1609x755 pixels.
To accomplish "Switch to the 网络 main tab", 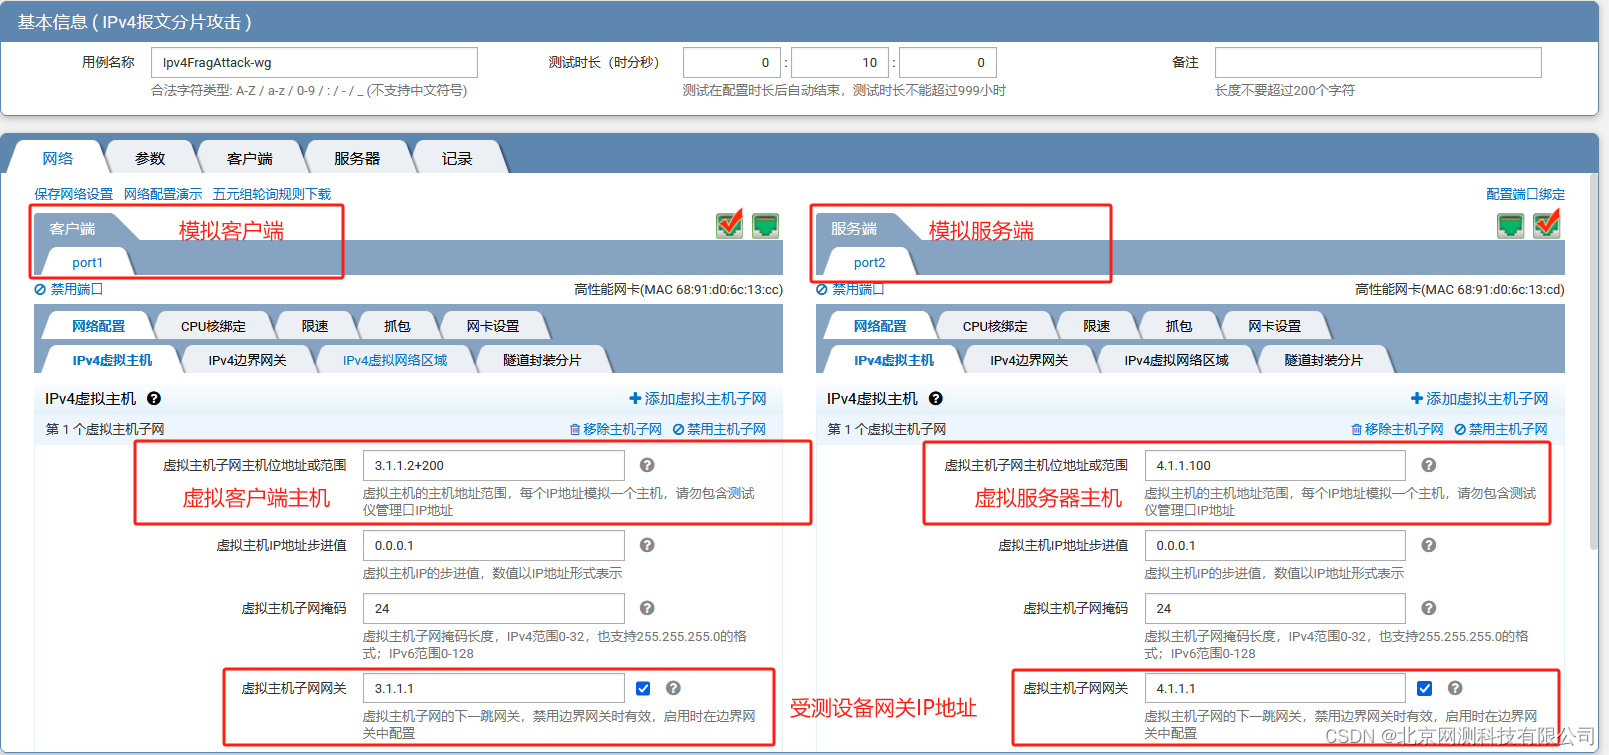I will coord(58,158).
